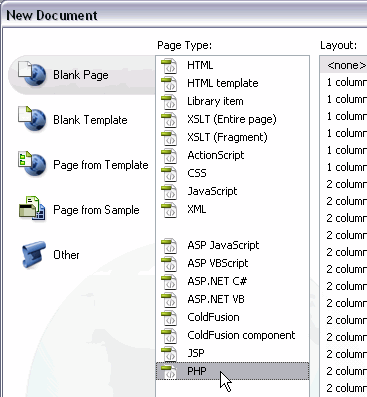Select the Blank Page category
This screenshot has width=367, height=397.
81,75
